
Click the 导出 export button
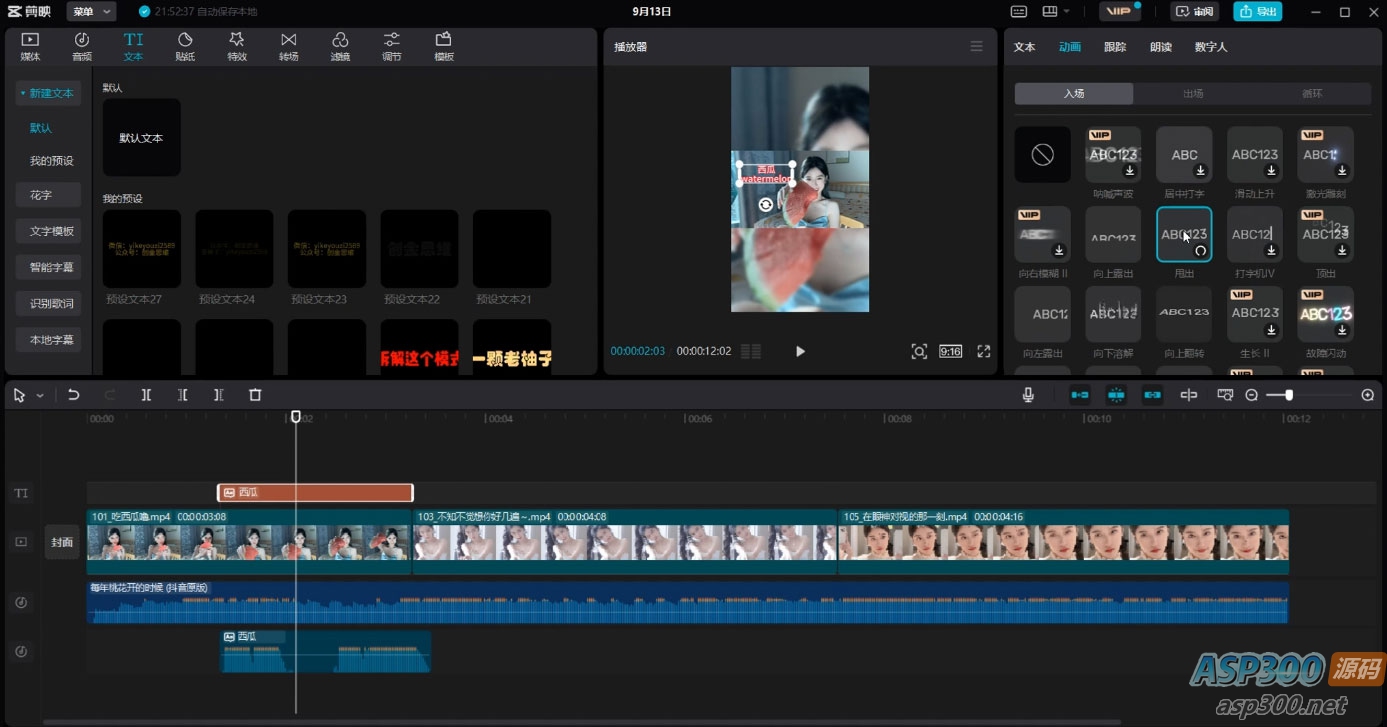click(x=1257, y=12)
